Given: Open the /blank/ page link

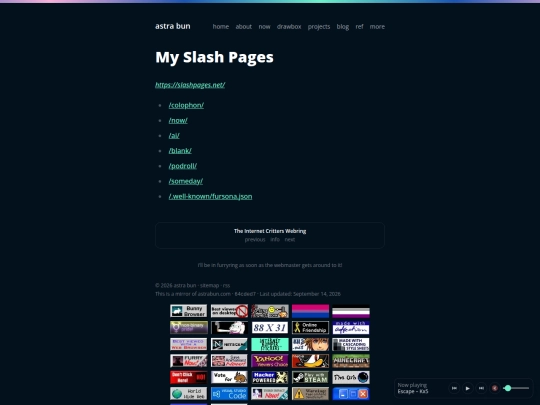Looking at the screenshot, I should click(180, 150).
